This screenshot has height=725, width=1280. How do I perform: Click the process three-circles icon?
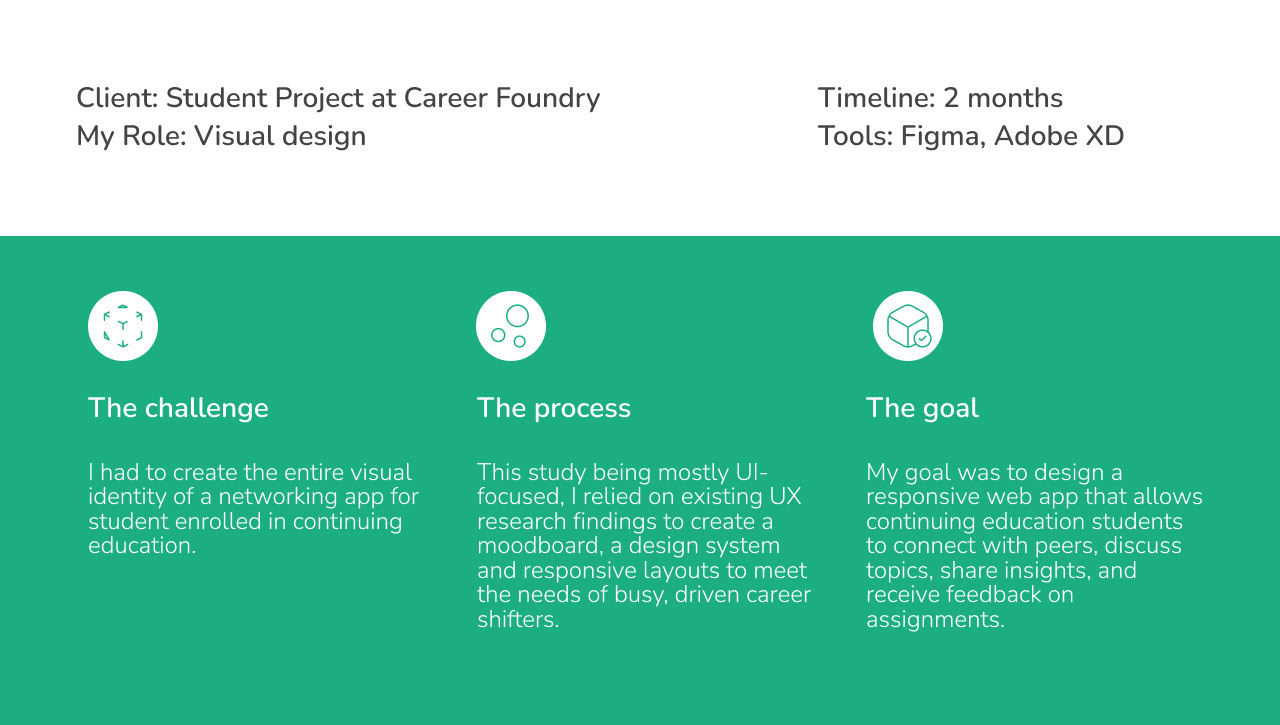click(511, 326)
